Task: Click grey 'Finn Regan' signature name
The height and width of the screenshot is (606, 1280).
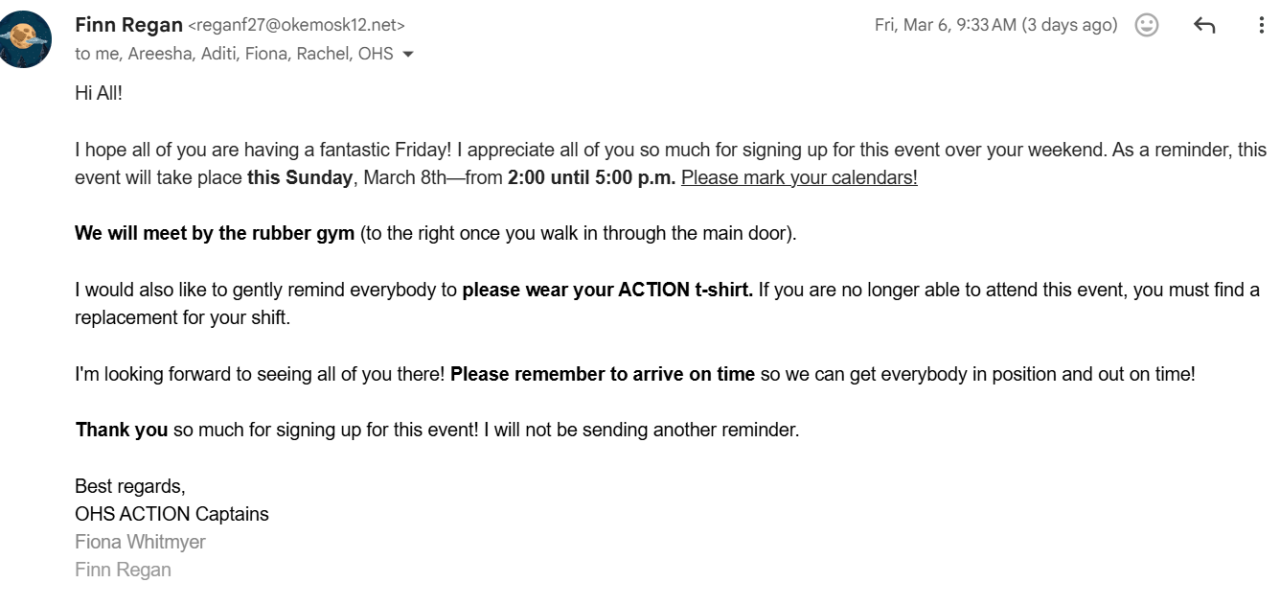Action: 122,570
